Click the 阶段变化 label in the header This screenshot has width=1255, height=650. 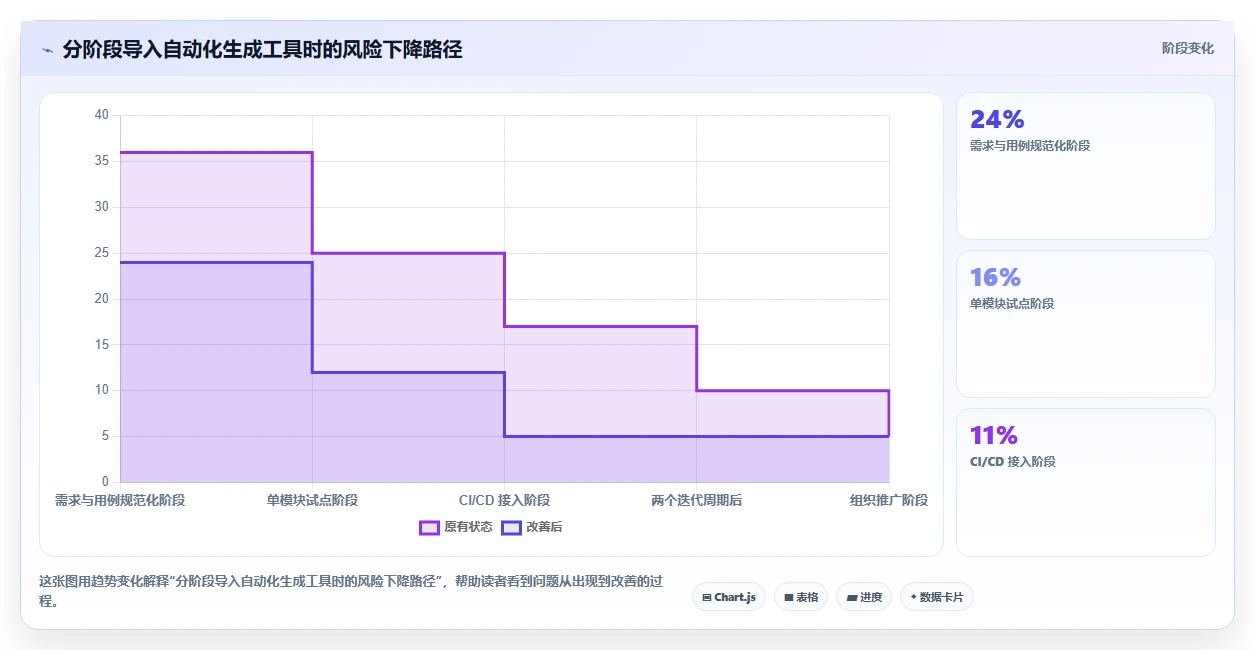coord(1188,48)
